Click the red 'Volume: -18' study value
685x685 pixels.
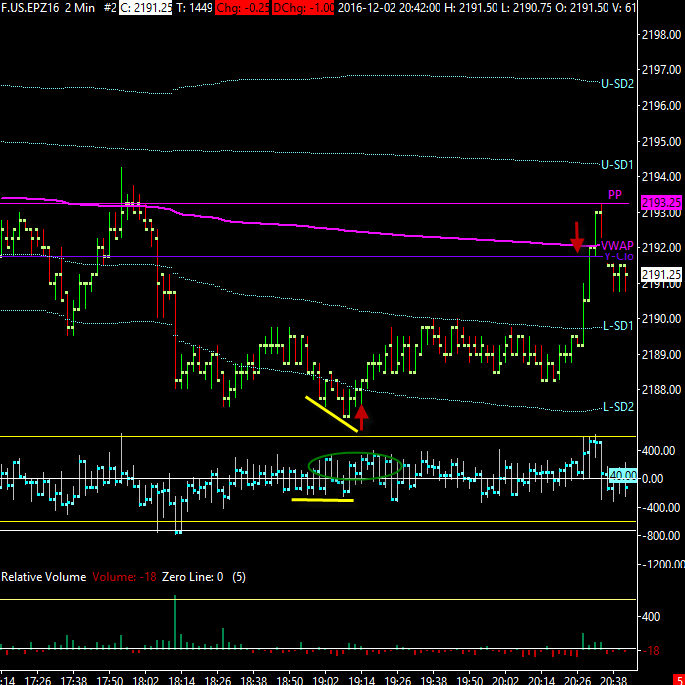point(125,577)
